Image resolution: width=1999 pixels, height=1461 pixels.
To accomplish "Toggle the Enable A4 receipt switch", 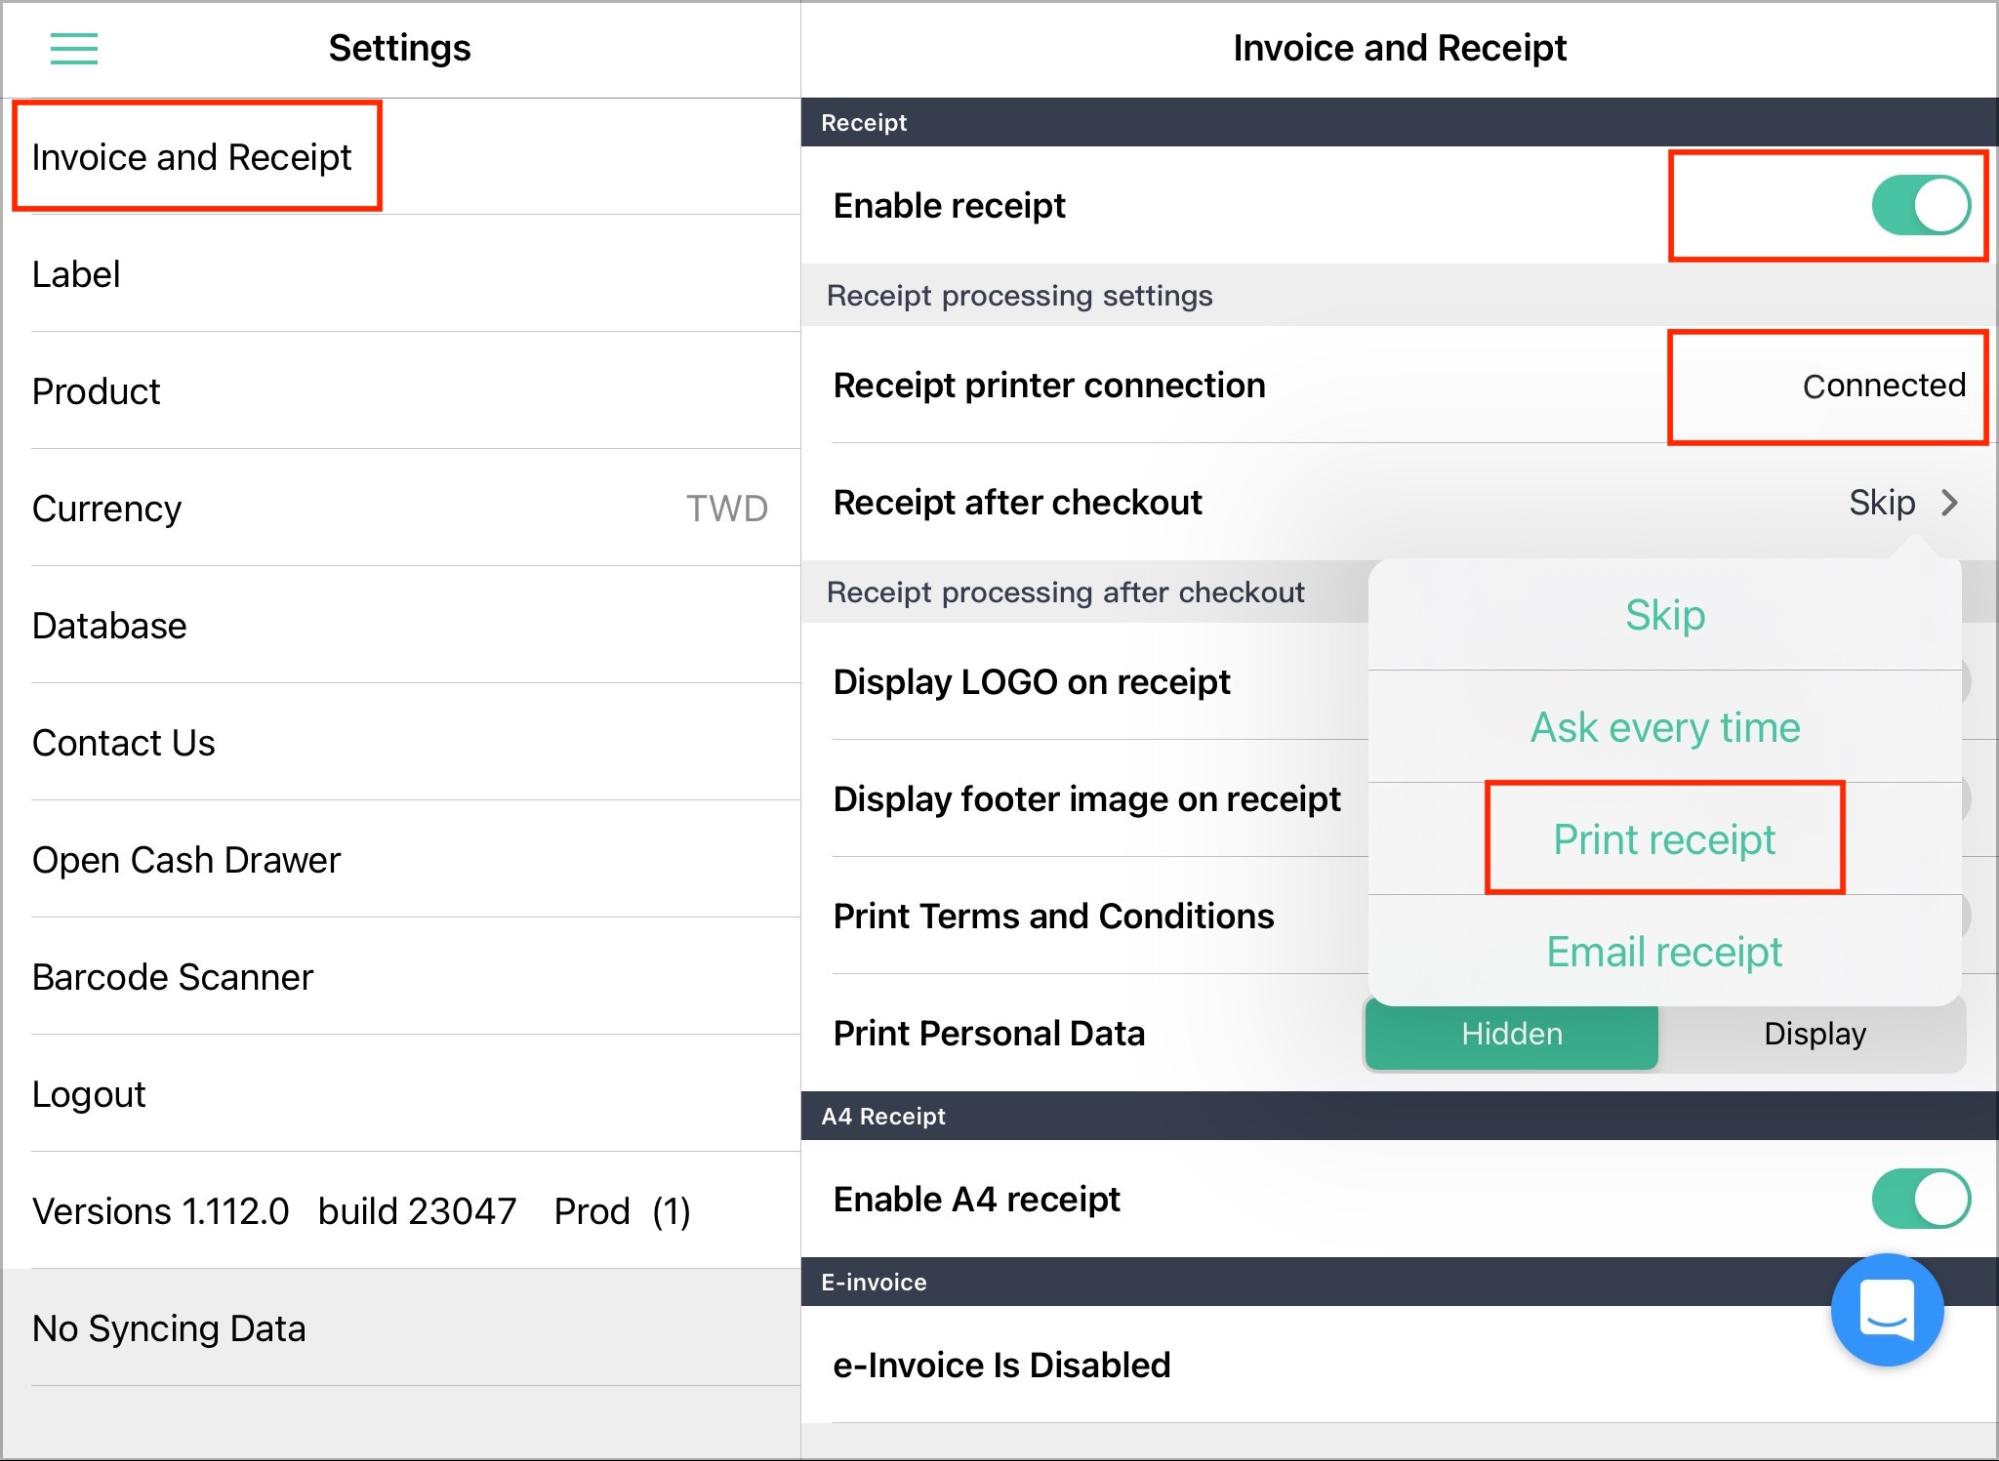I will coord(1920,1198).
